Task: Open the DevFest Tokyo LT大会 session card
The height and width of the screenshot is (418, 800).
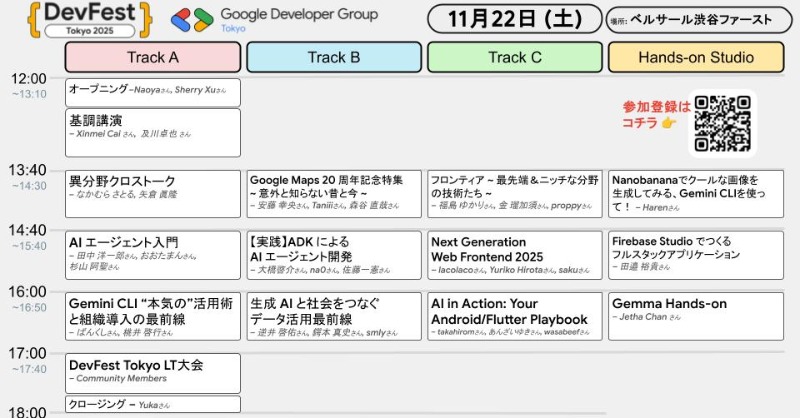Action: (153, 374)
